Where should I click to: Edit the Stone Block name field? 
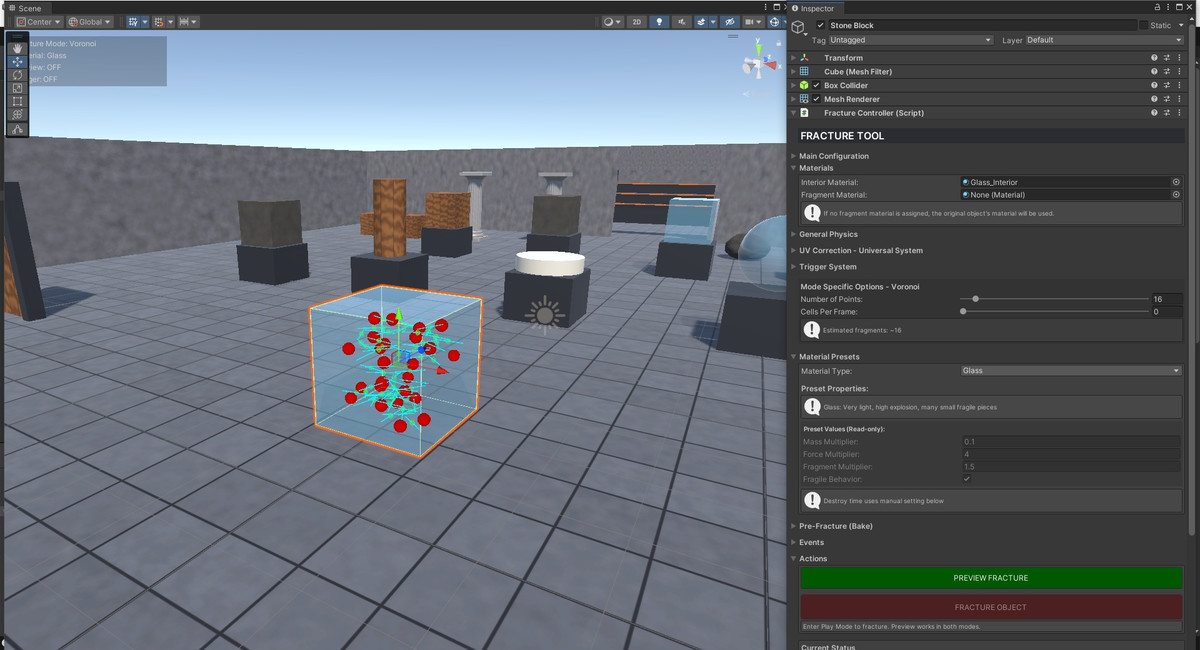[982, 25]
